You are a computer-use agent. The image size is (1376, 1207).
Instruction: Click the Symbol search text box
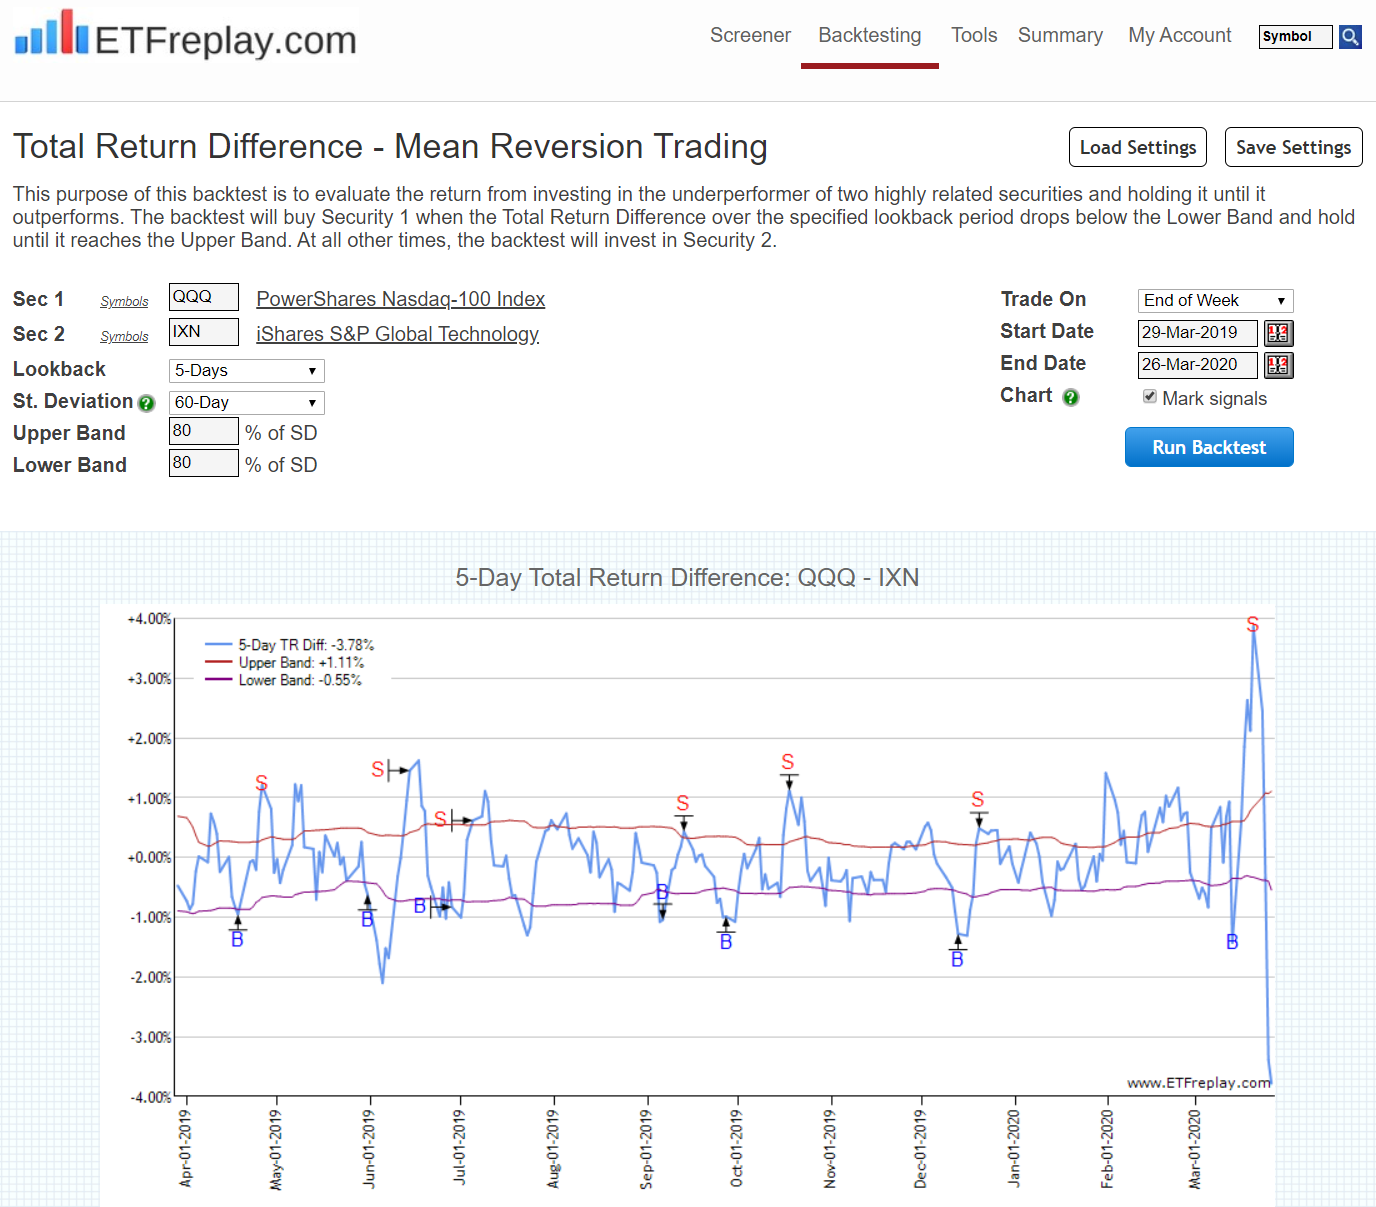(x=1296, y=37)
